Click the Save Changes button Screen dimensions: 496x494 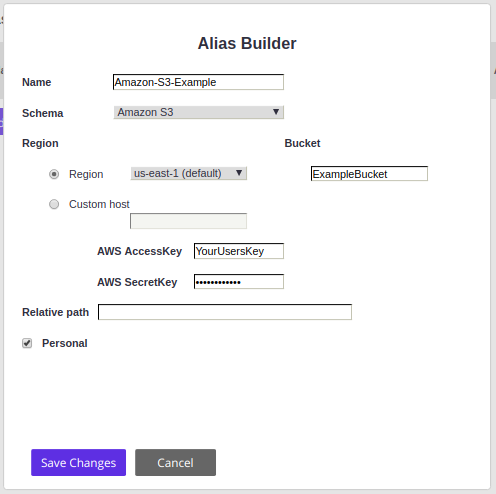point(79,463)
